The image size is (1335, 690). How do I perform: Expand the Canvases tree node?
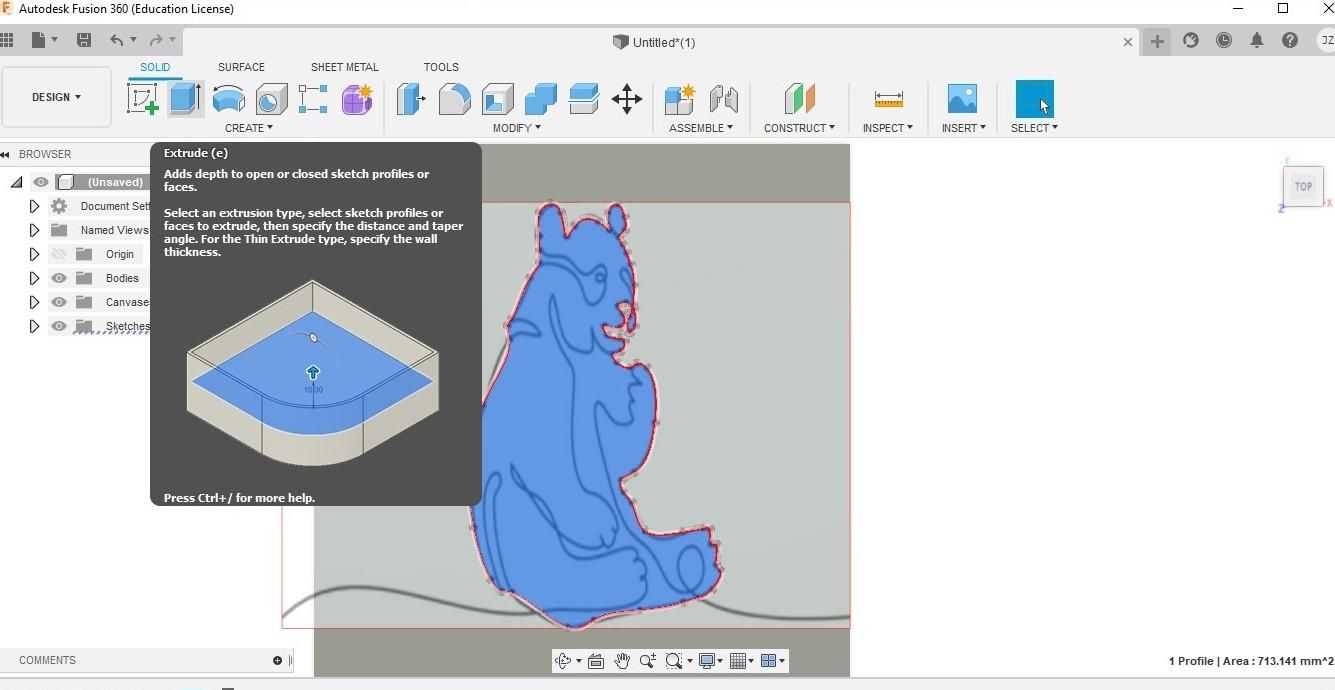[x=34, y=302]
